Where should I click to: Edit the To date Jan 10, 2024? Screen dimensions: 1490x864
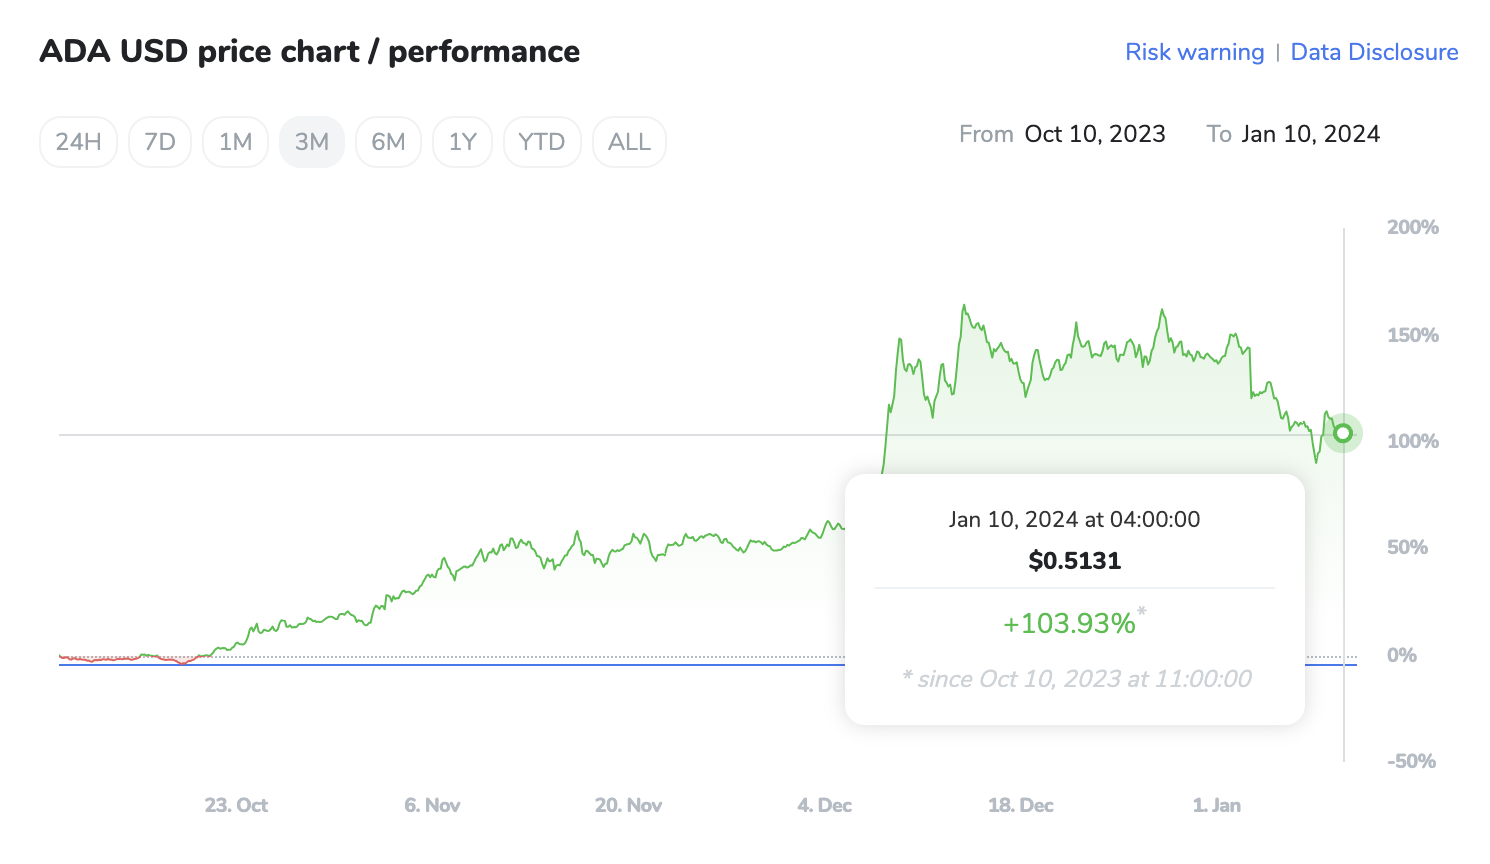pos(1310,134)
